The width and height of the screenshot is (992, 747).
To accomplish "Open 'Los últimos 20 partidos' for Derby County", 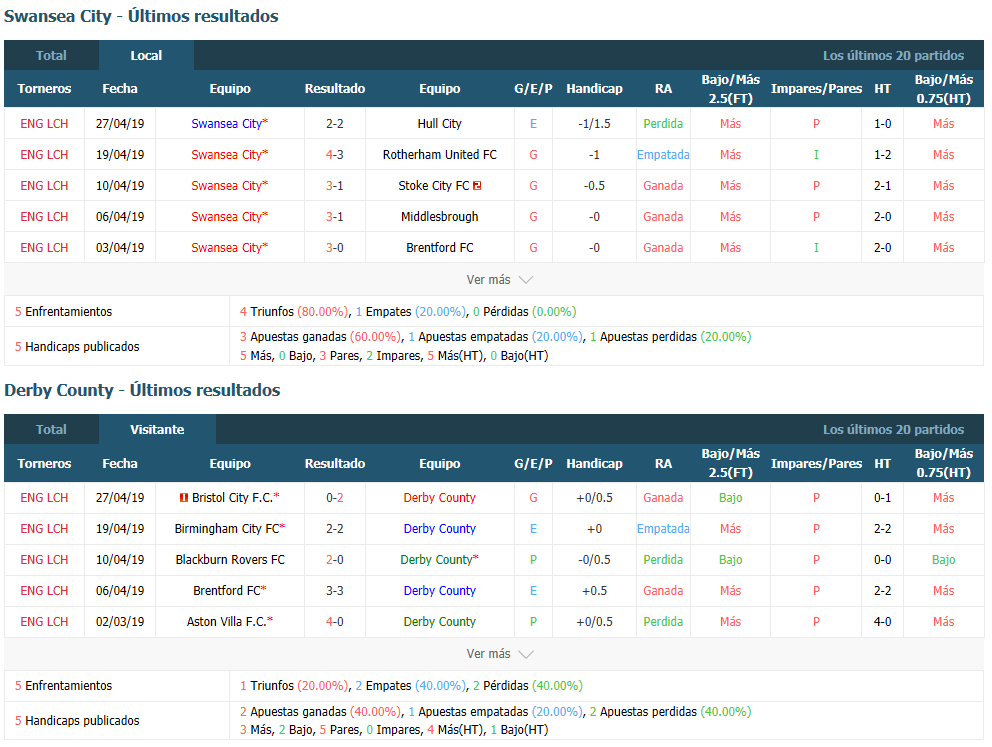I will tap(893, 429).
